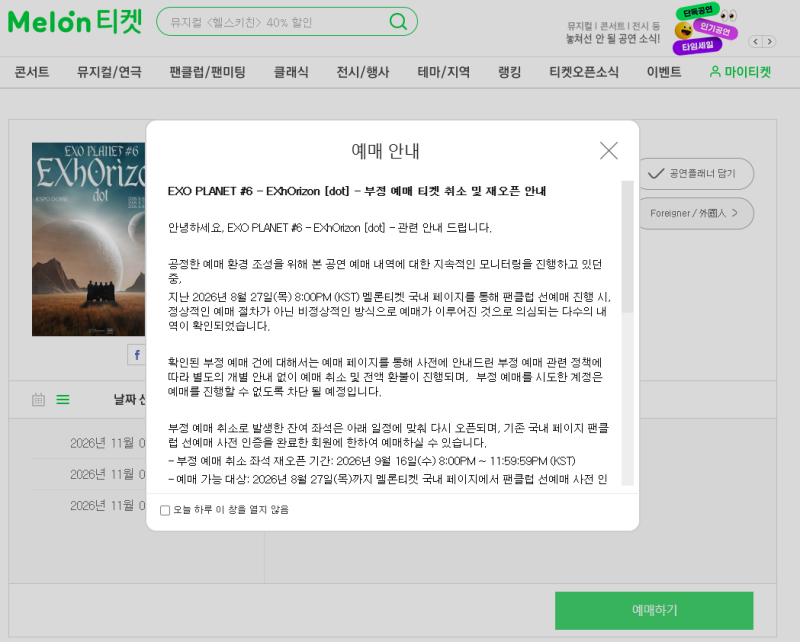
Task: Click the next banner arrow
Action: pos(769,41)
